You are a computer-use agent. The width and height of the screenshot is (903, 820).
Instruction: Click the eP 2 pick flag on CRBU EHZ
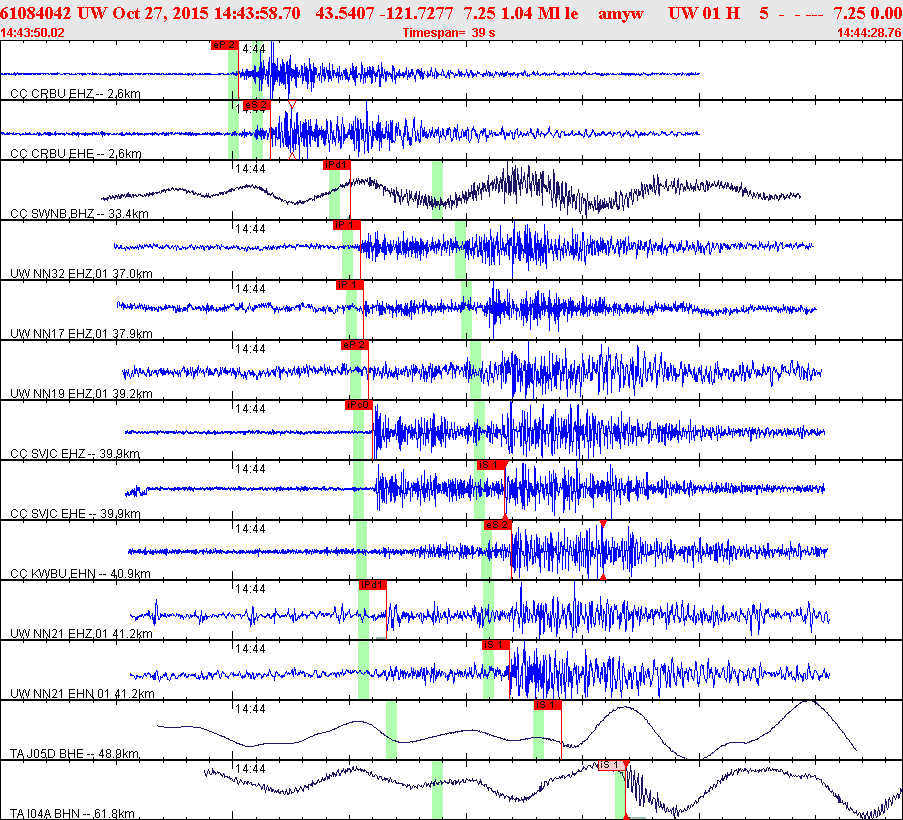[x=224, y=45]
